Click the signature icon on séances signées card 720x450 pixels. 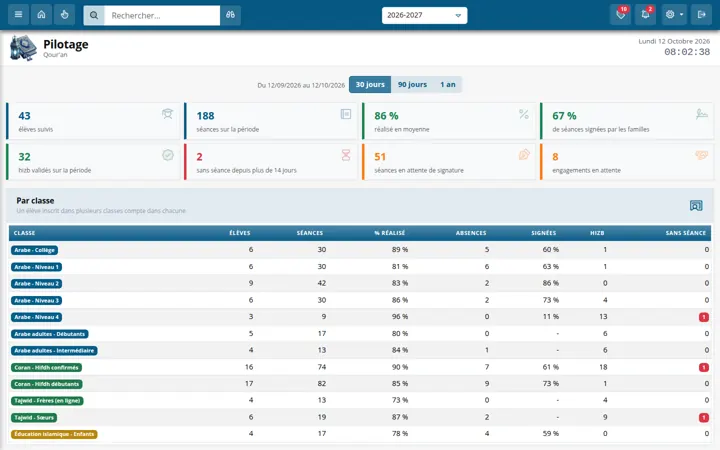pos(702,114)
